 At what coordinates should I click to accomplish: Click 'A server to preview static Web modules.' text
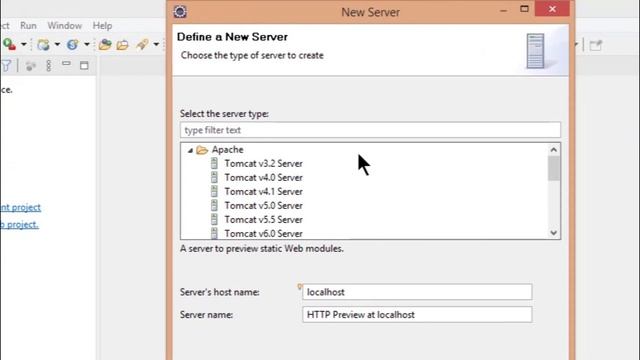262,249
